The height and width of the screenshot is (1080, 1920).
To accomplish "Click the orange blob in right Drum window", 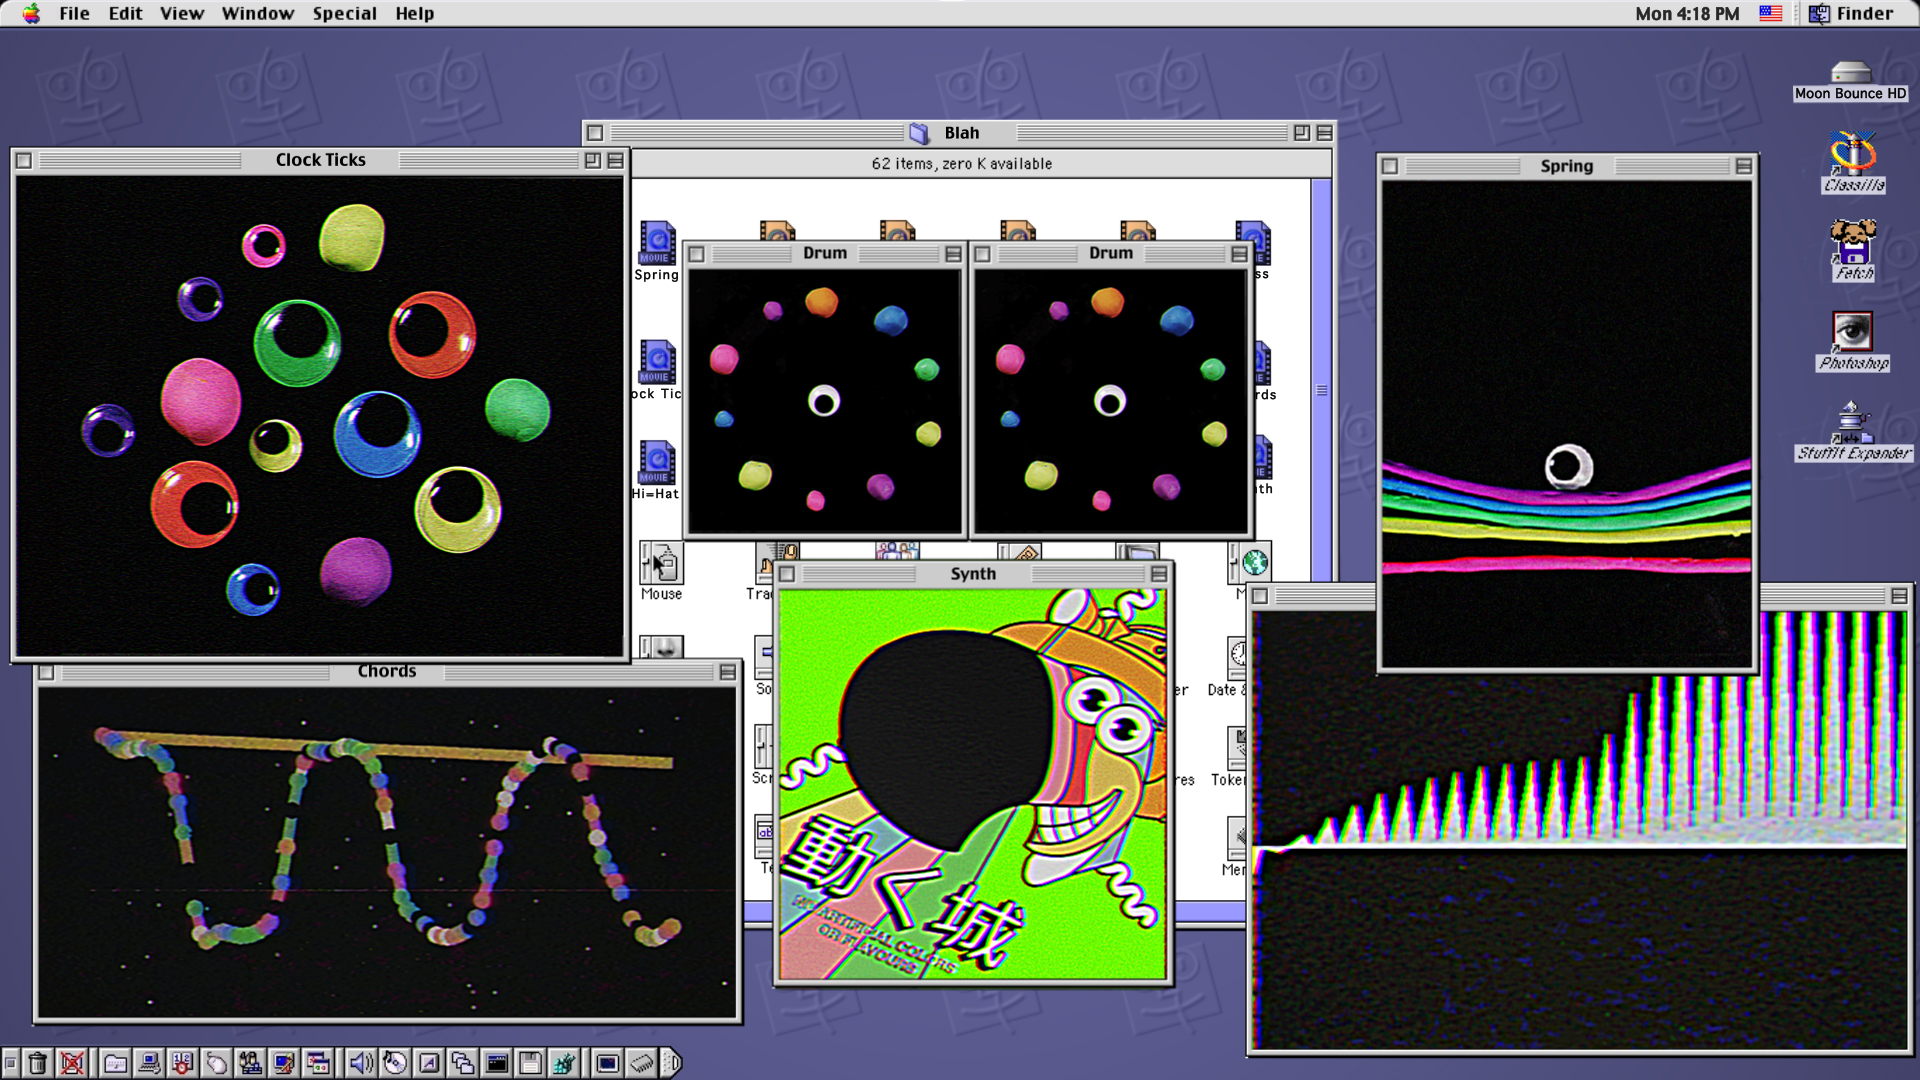I will tap(1107, 301).
